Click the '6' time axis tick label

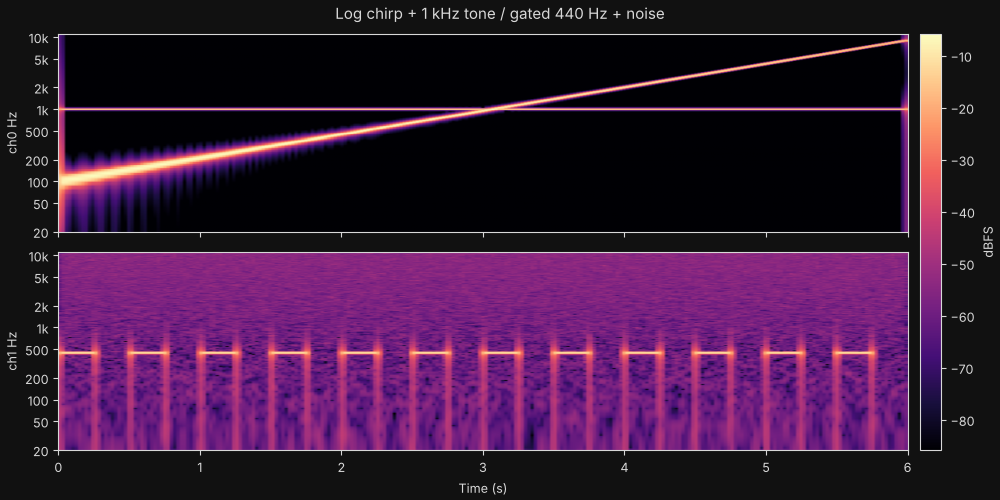908,468
